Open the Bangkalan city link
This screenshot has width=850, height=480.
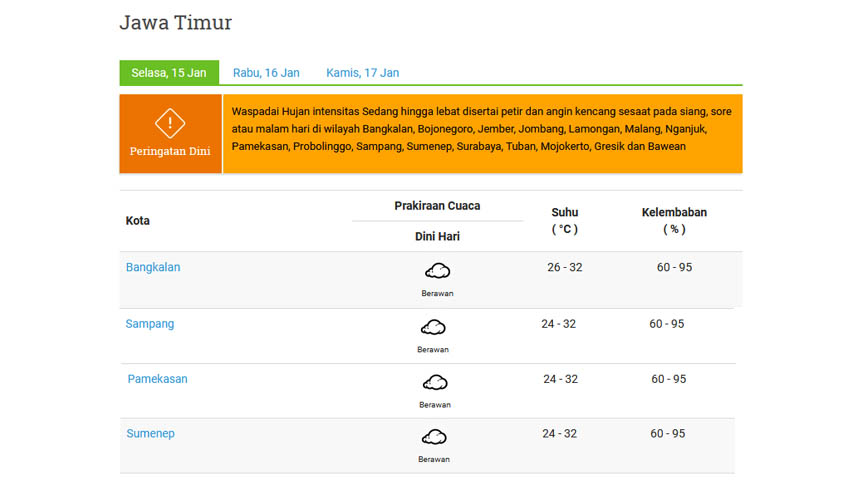click(x=153, y=267)
